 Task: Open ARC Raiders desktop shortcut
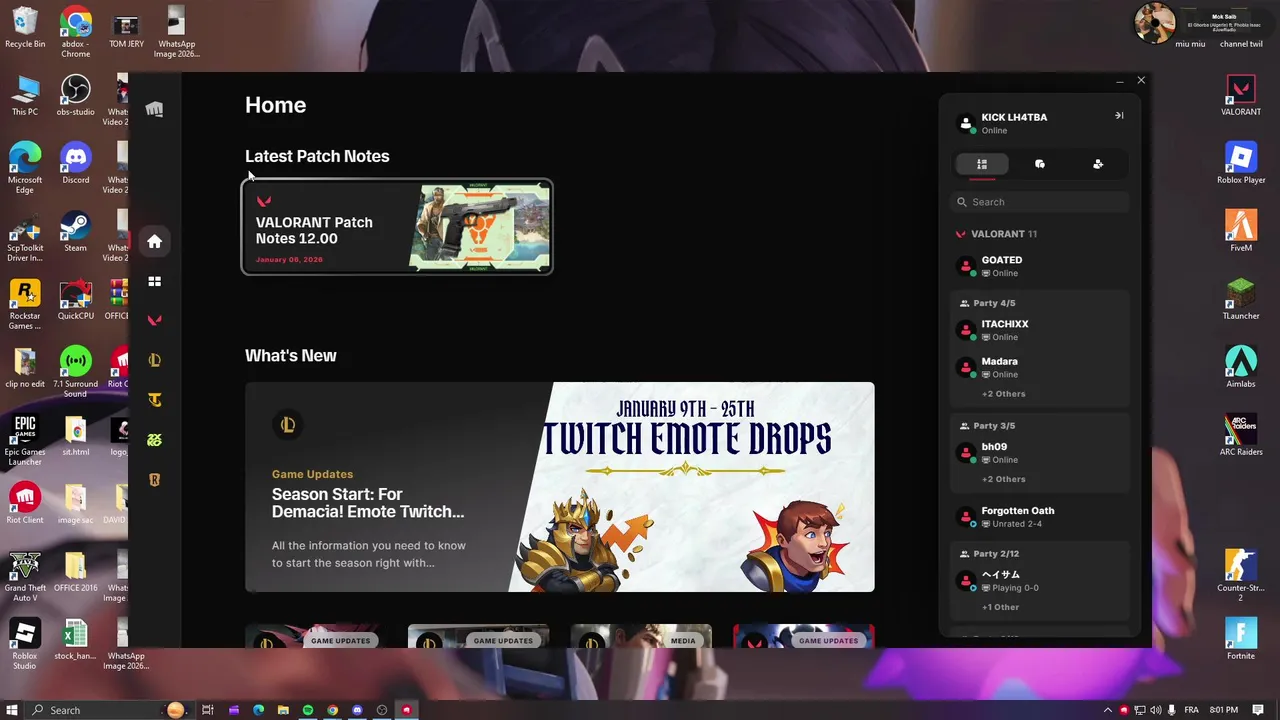(1241, 436)
